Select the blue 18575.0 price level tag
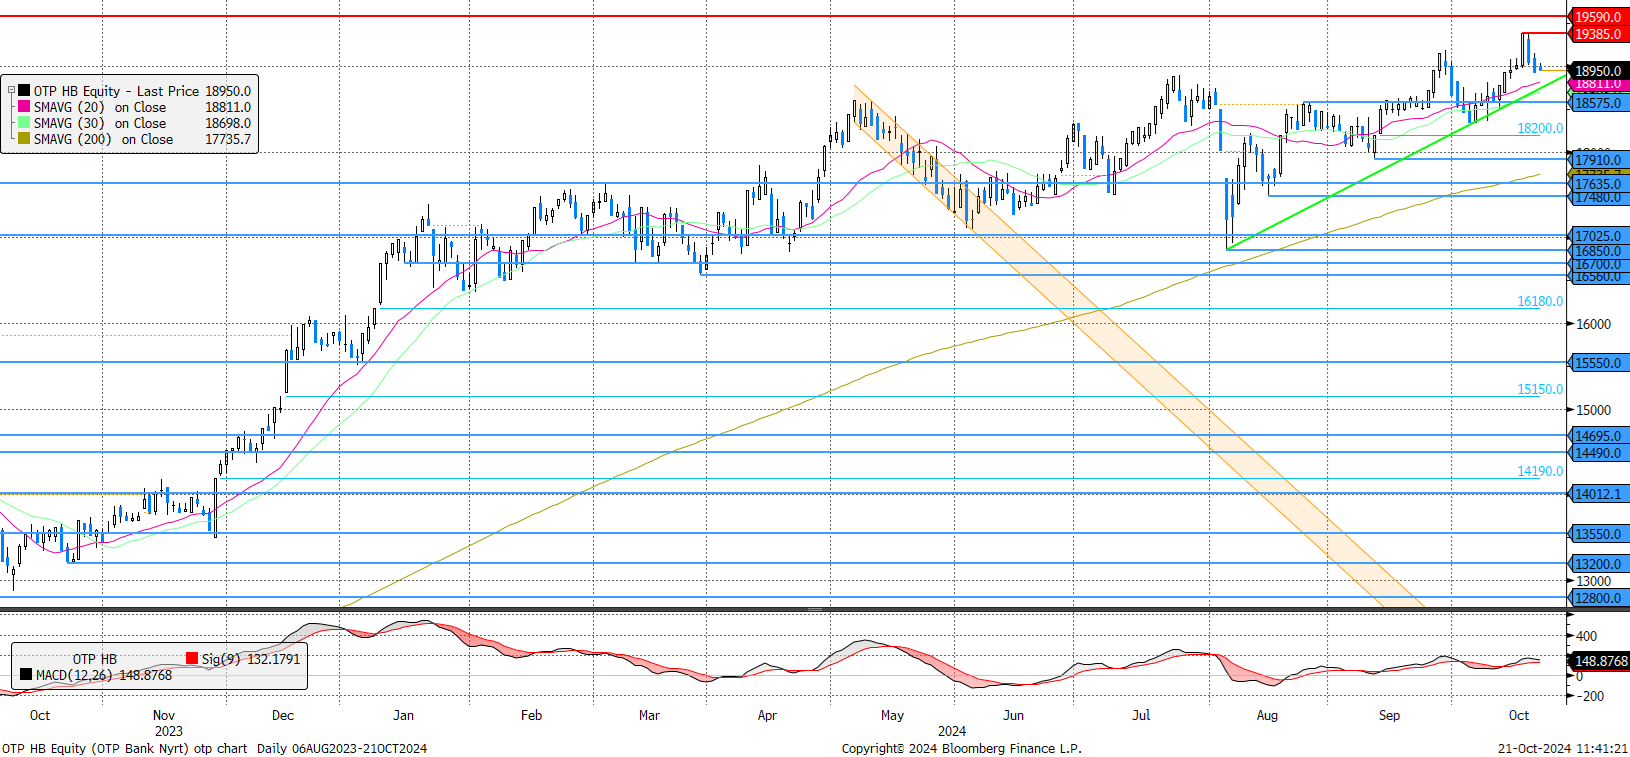Screen dimensions: 1630x757 tap(1598, 103)
